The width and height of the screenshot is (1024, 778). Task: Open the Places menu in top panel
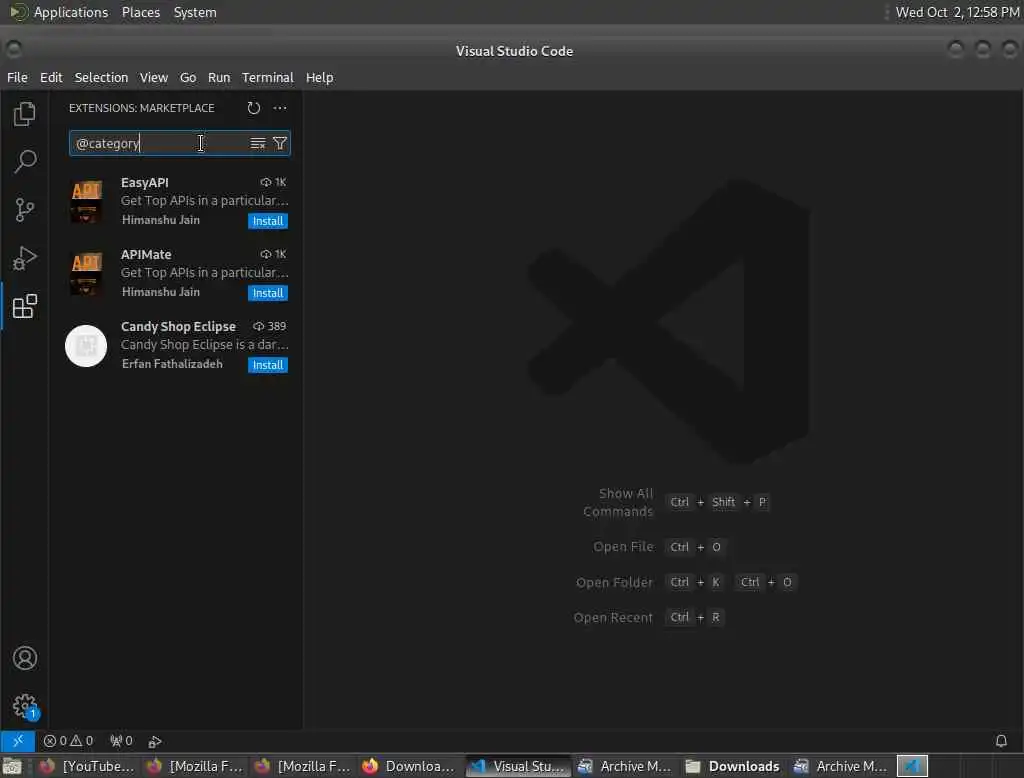[x=141, y=12]
